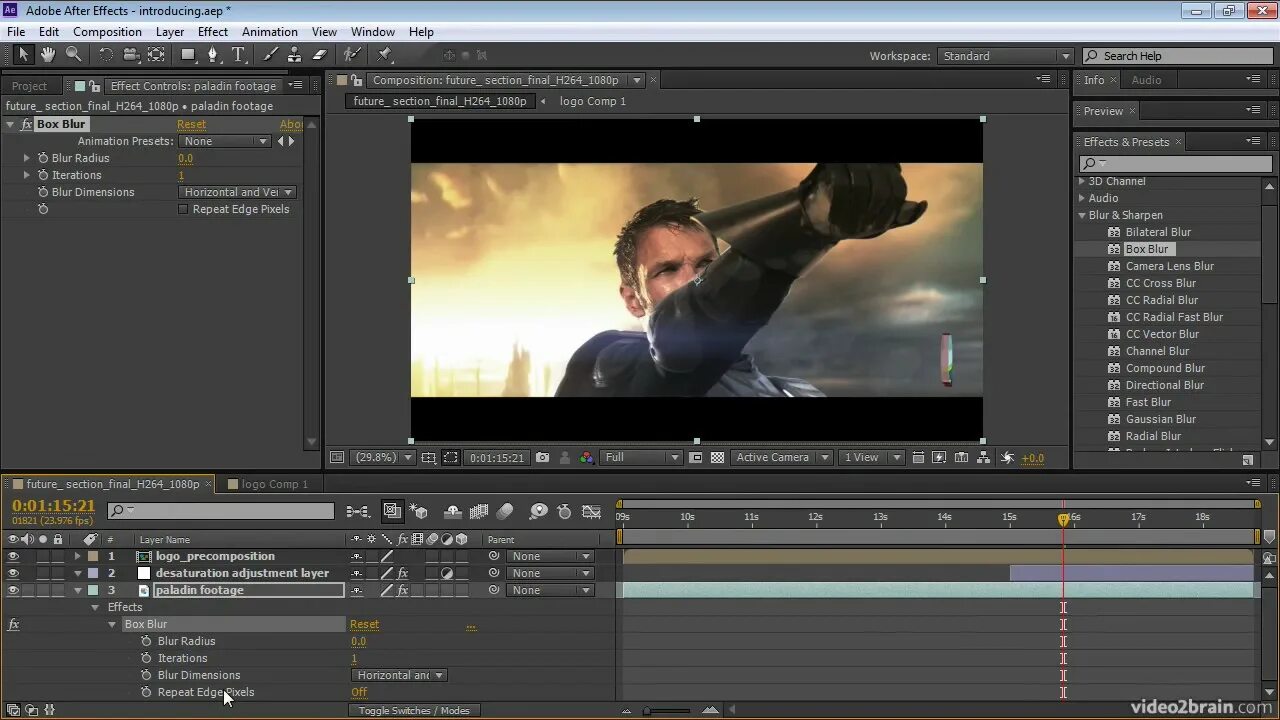Image resolution: width=1280 pixels, height=720 pixels.
Task: Toggle the transparency grid in viewer
Action: (717, 457)
